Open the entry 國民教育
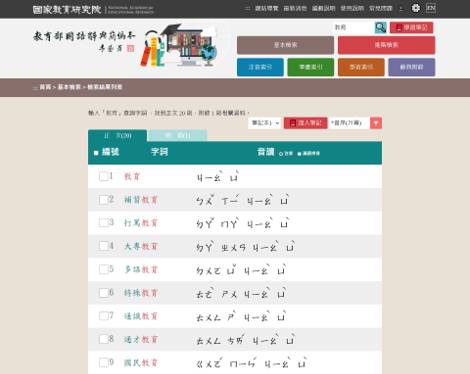Viewport: 470px width, 374px height. tap(141, 363)
